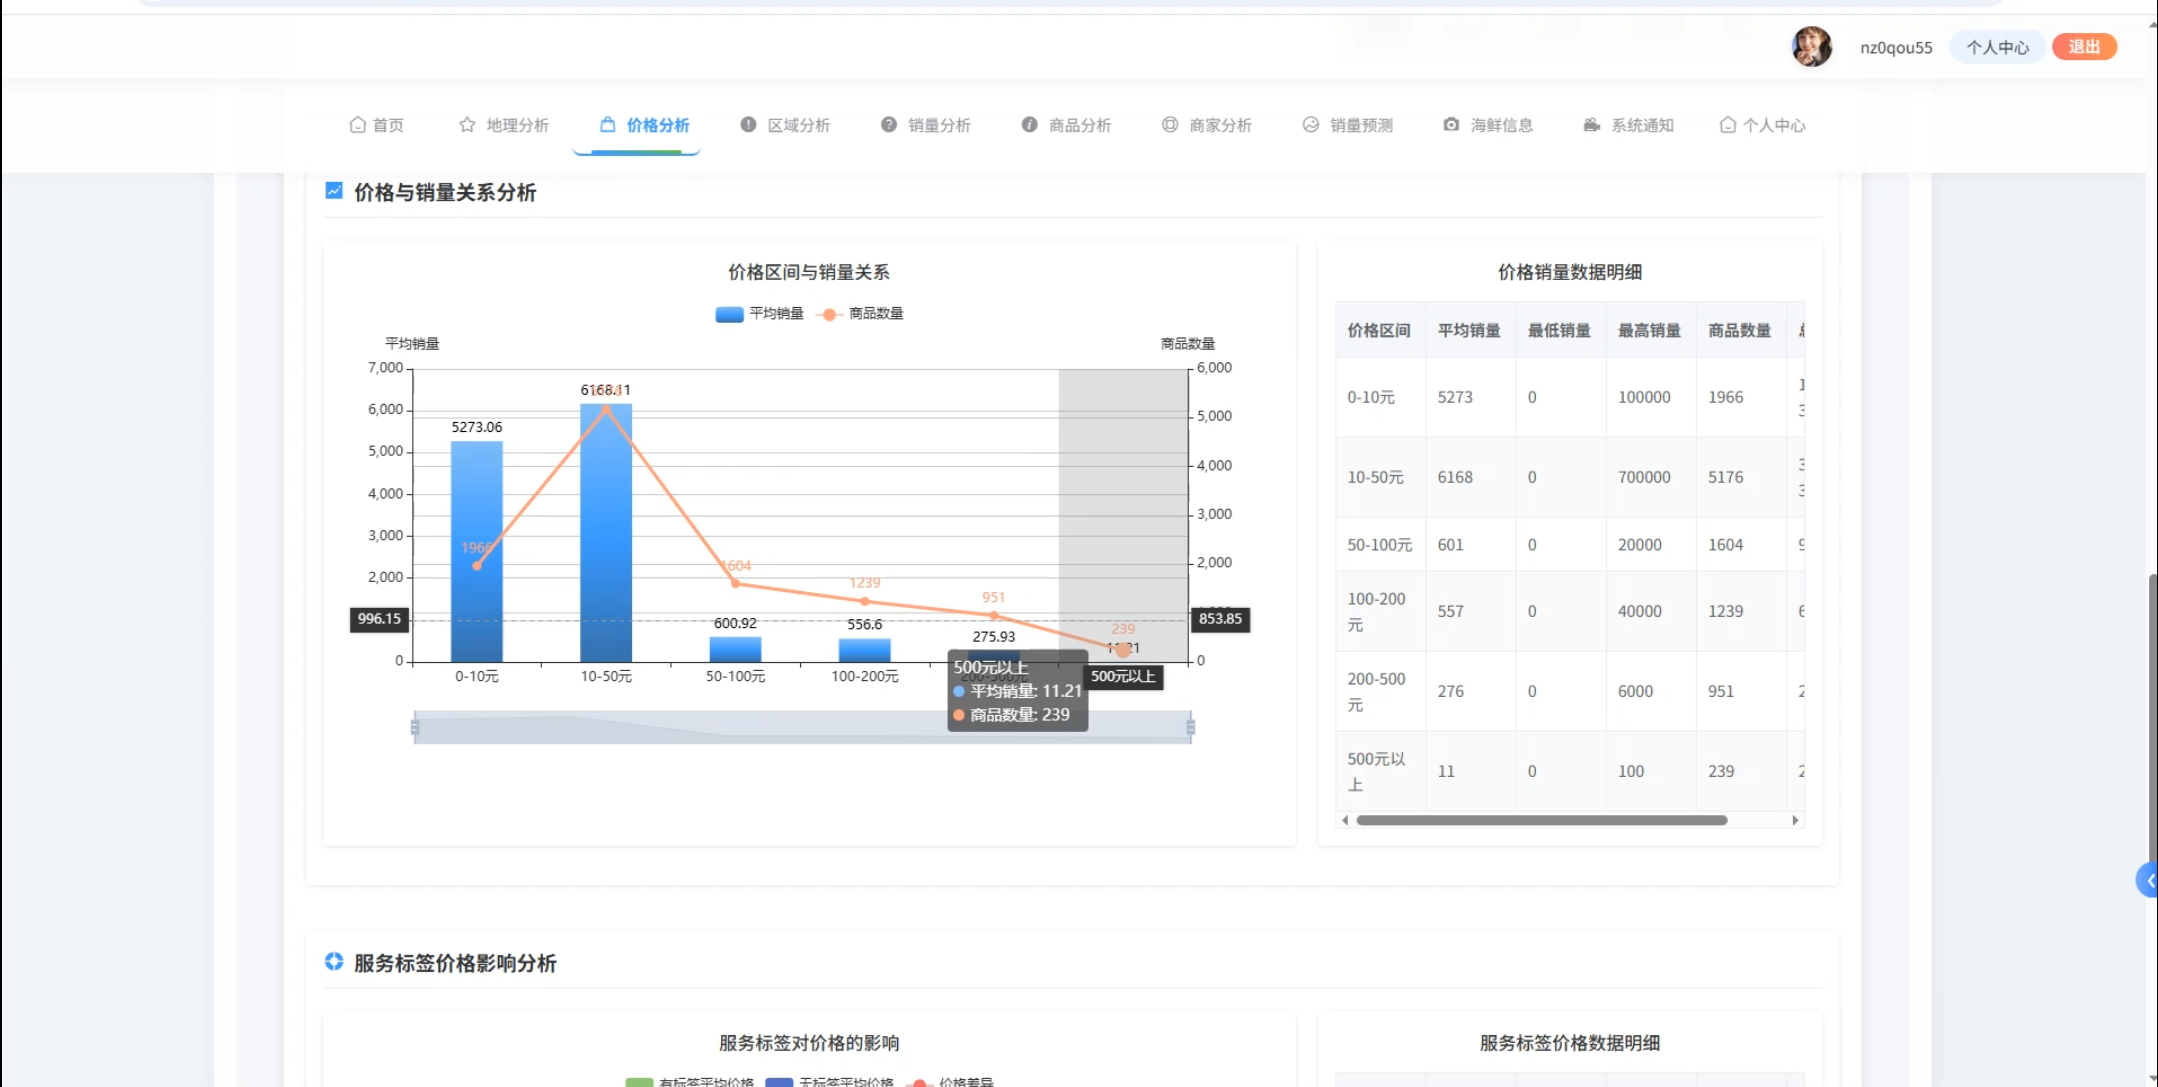This screenshot has width=2158, height=1087.
Task: Click table cell 50-100元
Action: pyautogui.click(x=1379, y=545)
